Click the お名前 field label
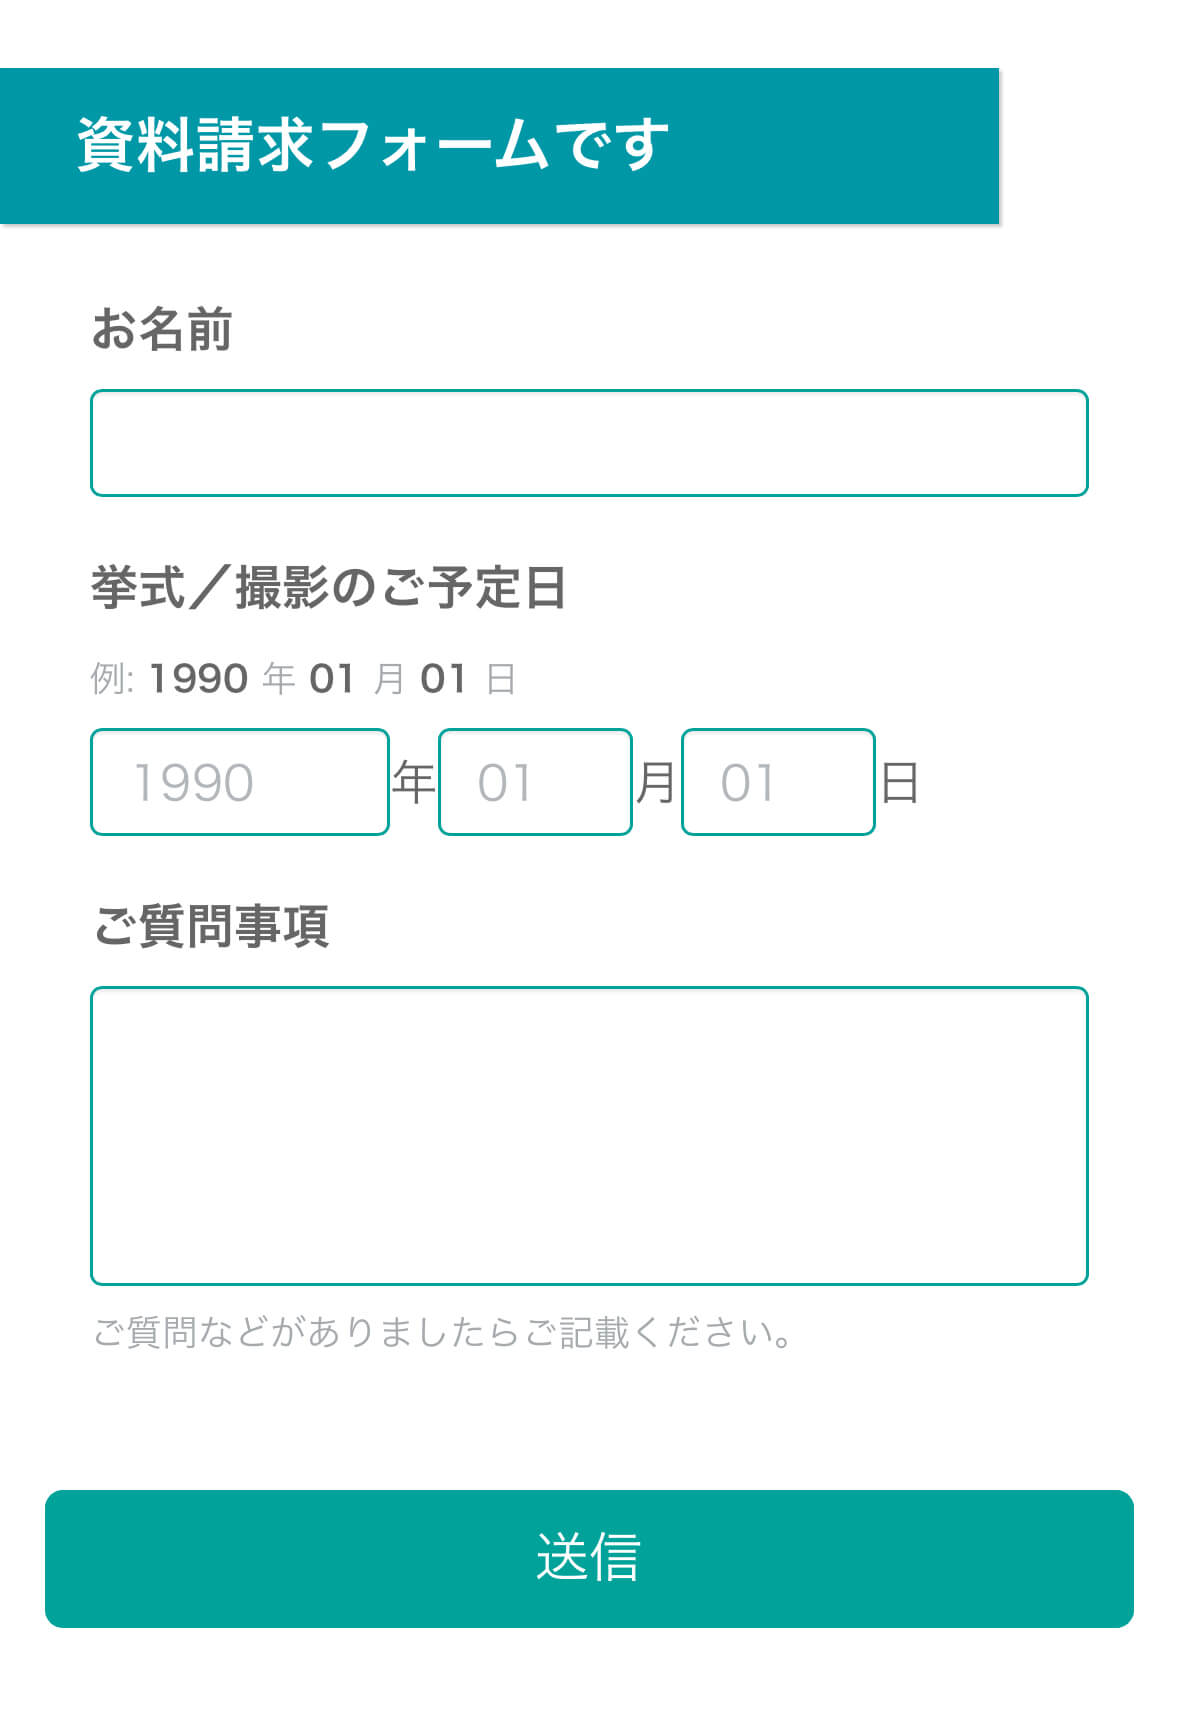This screenshot has width=1179, height=1714. click(x=162, y=329)
